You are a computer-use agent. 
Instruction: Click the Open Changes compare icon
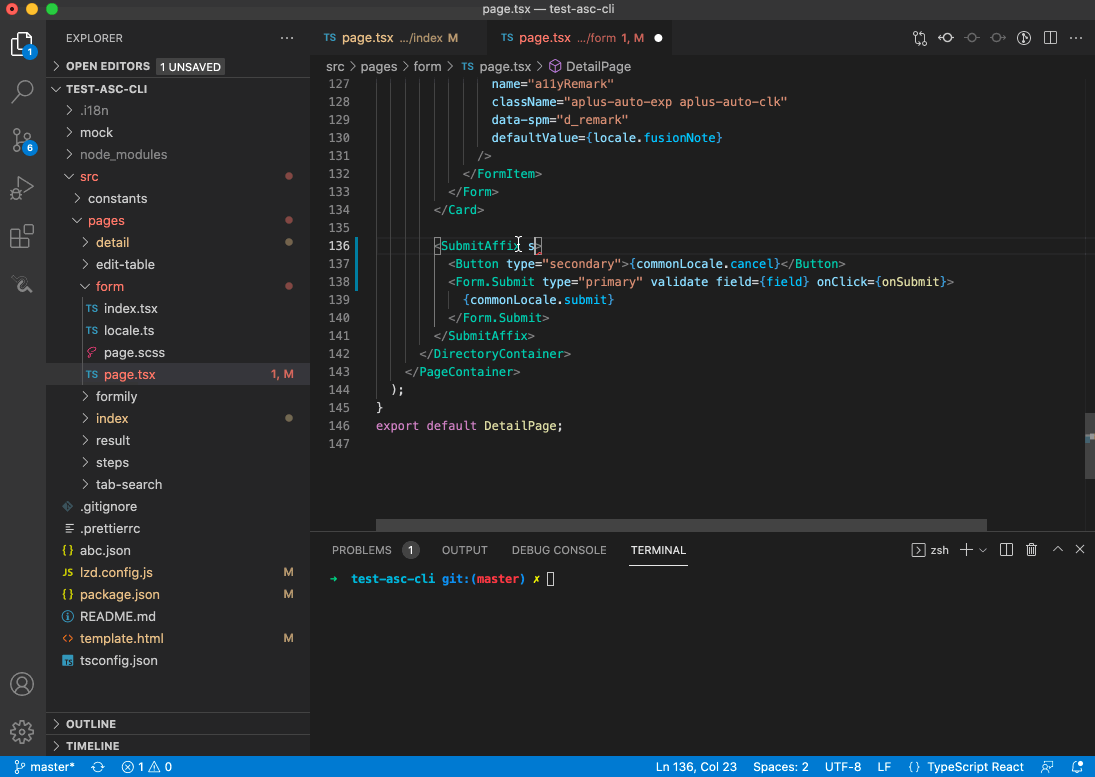920,38
